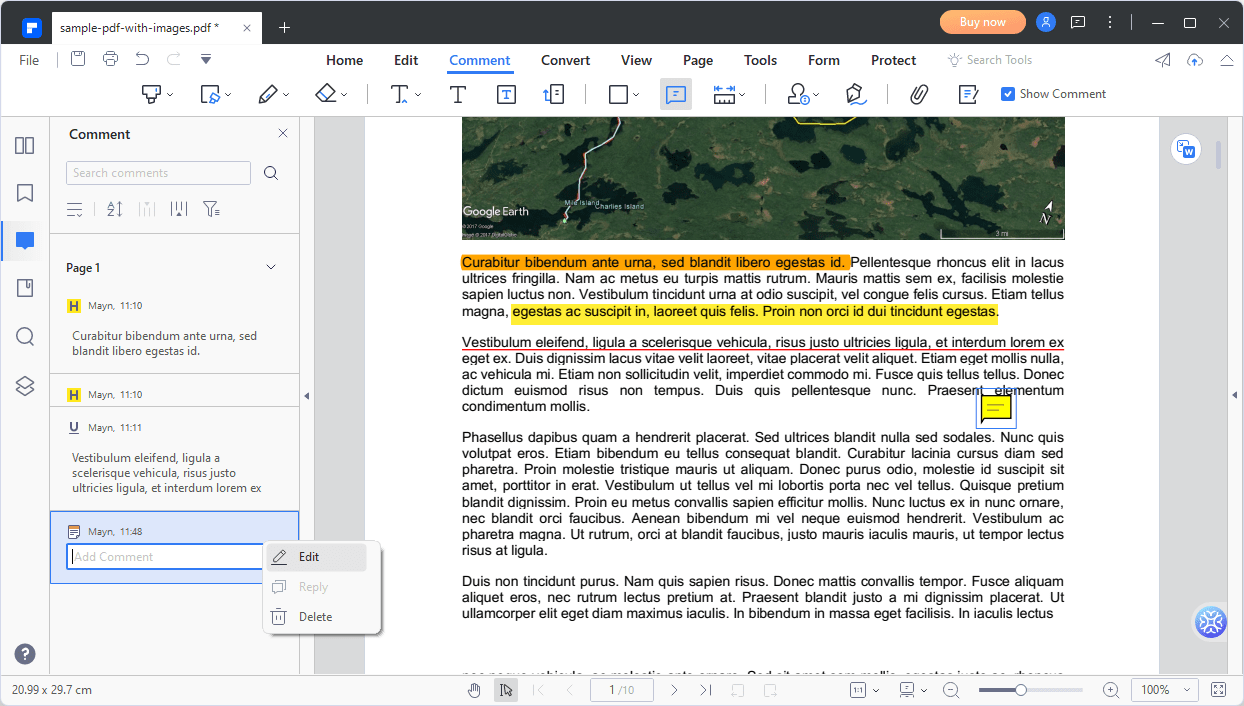Viewport: 1244px width, 706px height.
Task: Toggle the Hand pan tool
Action: [x=473, y=689]
